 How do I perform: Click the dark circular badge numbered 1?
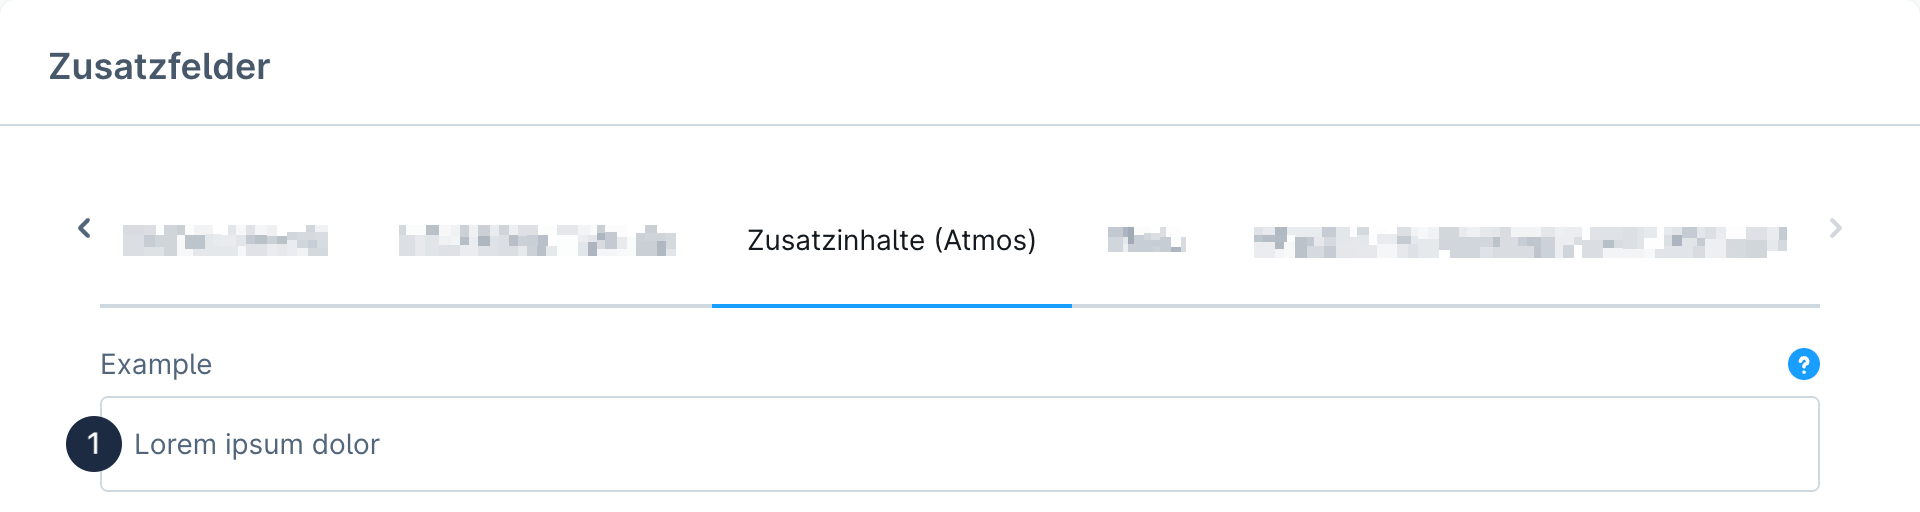[94, 444]
